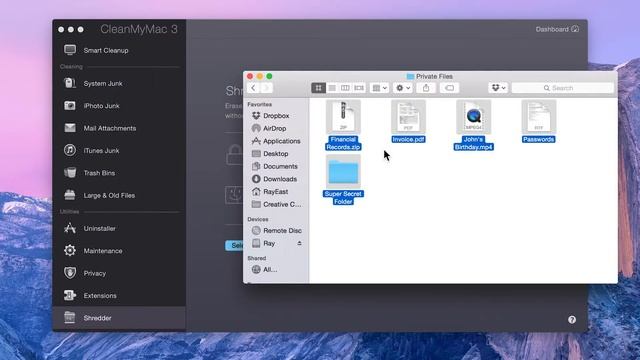This screenshot has width=640, height=360.
Task: Select the Shredder utility
Action: point(119,318)
